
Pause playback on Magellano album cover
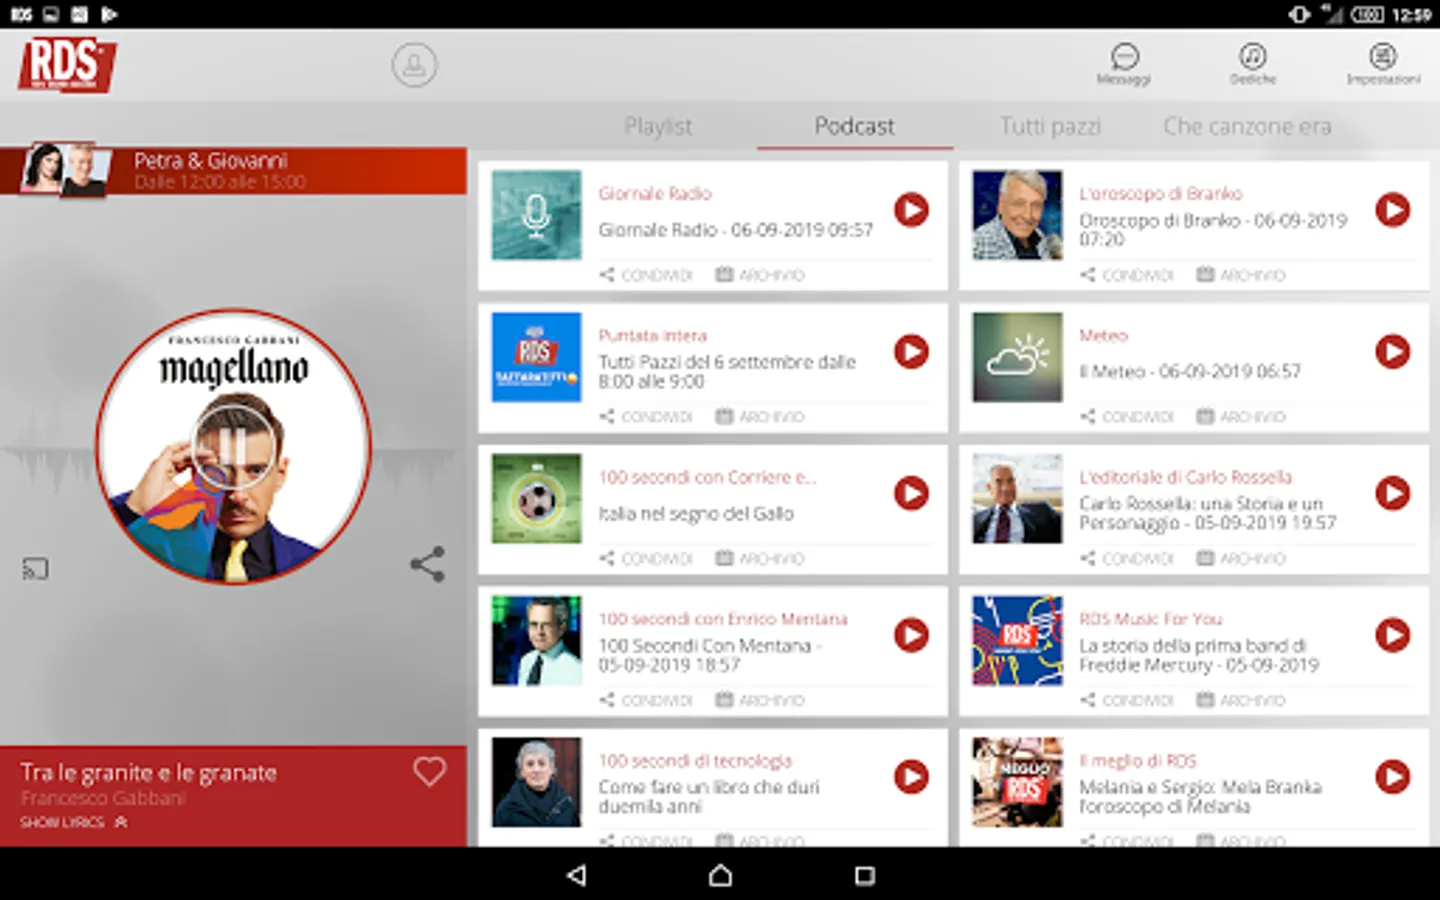[233, 446]
